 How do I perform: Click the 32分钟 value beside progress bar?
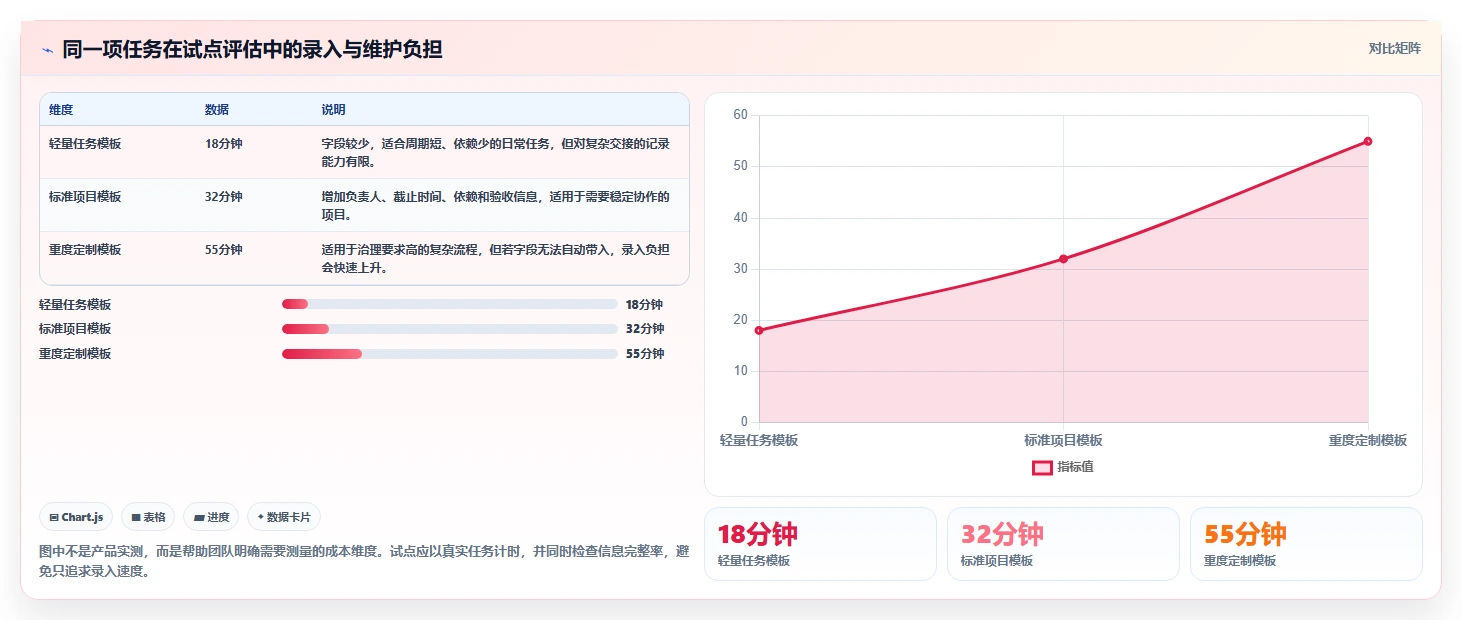[645, 329]
